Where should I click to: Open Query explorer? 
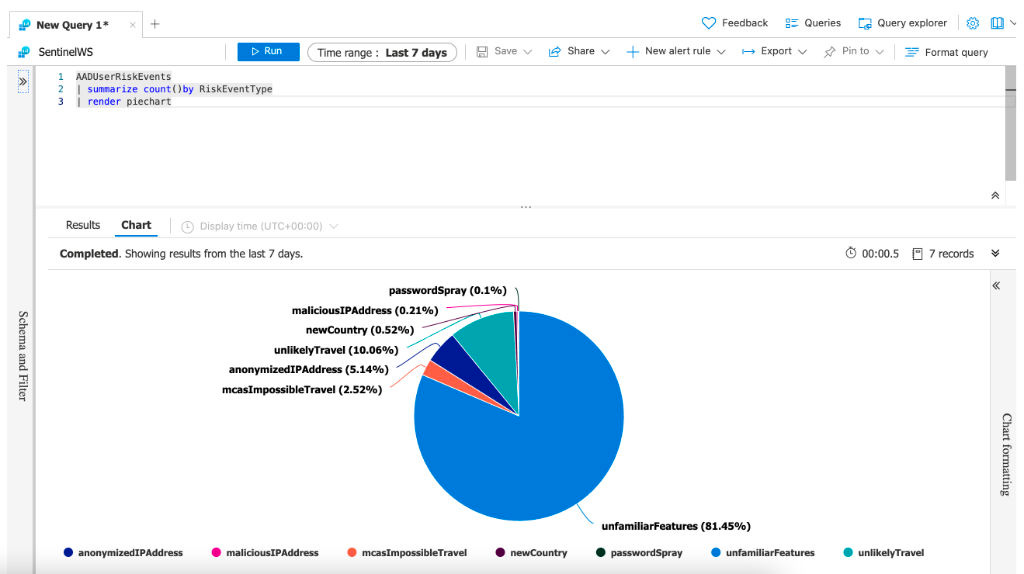tap(912, 23)
